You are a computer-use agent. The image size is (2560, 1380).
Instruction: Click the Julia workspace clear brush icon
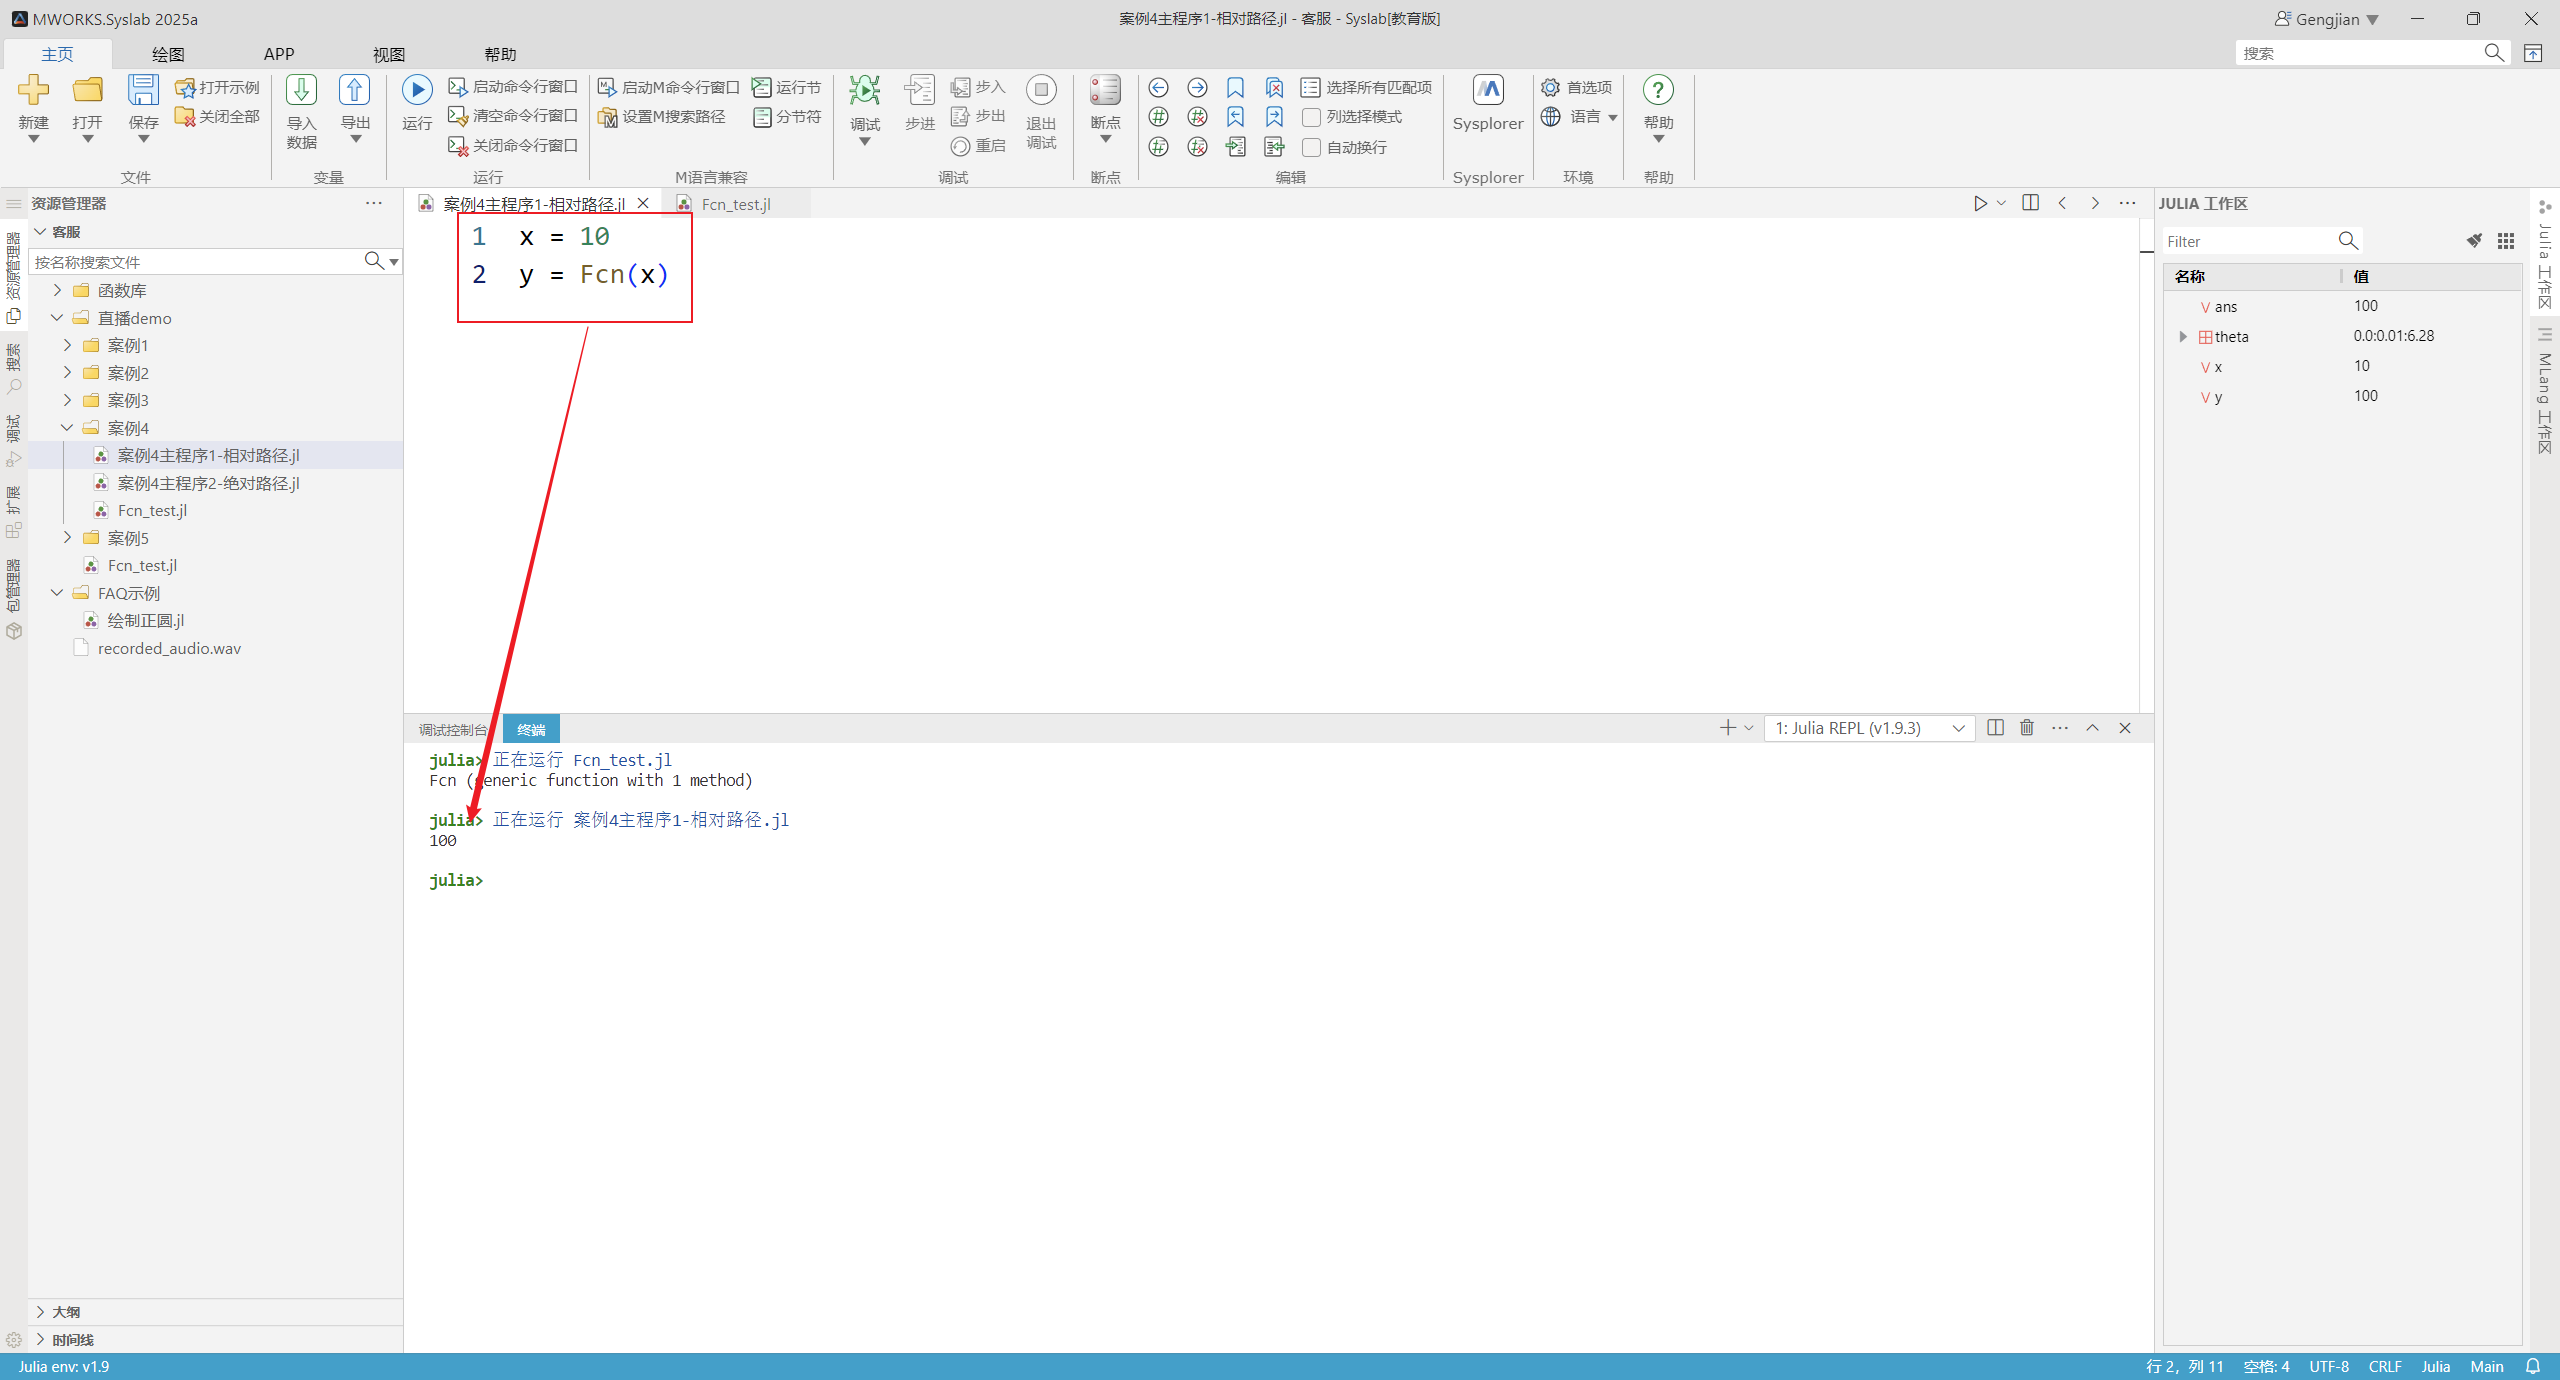coord(2474,241)
